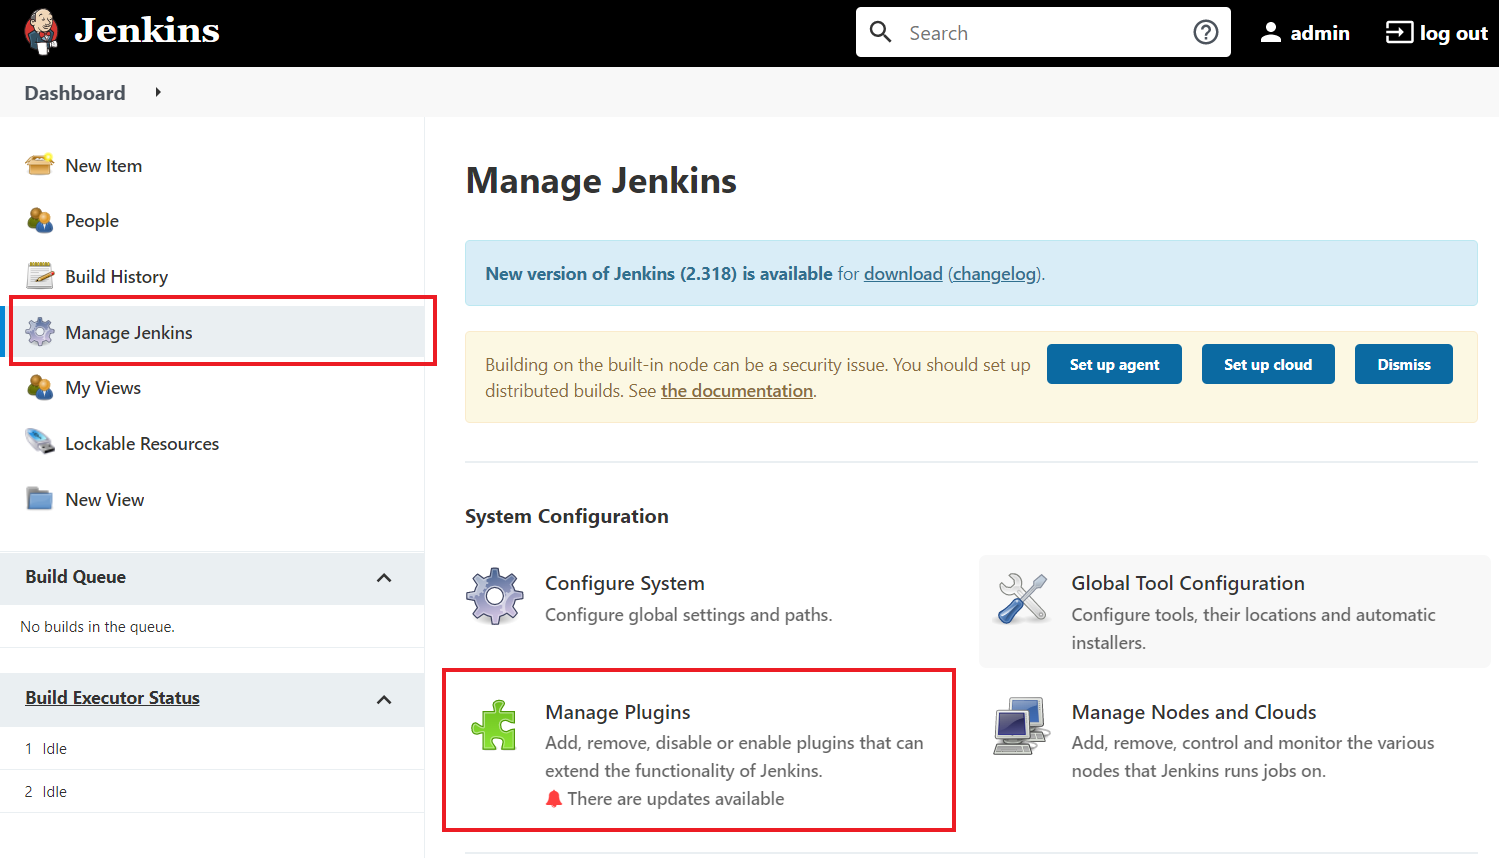Open New Item in sidebar
This screenshot has height=858, width=1499.
pos(104,166)
